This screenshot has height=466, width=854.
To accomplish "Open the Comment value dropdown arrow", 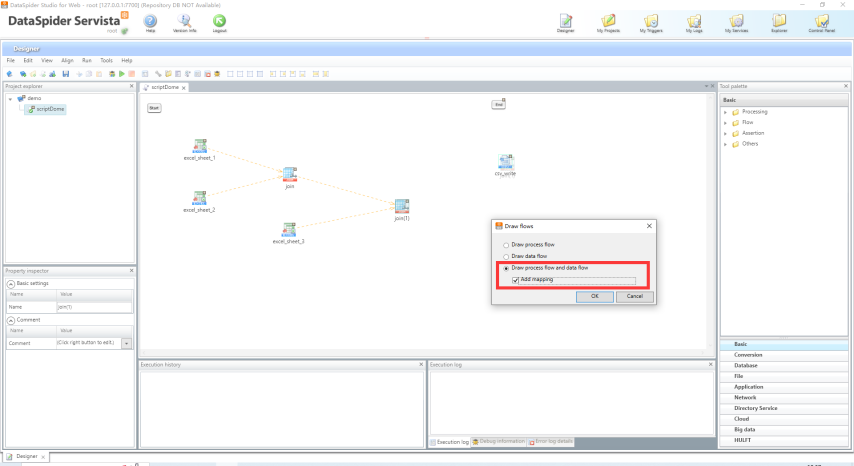I will click(127, 344).
